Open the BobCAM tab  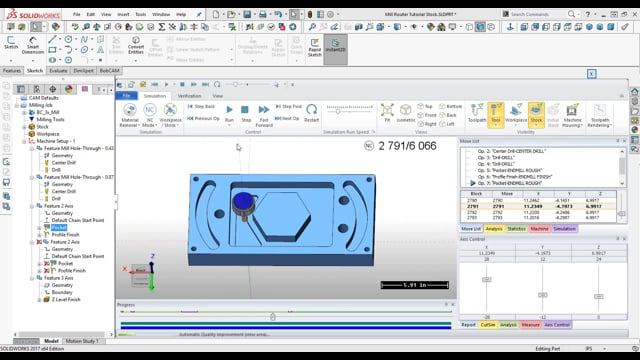[109, 71]
